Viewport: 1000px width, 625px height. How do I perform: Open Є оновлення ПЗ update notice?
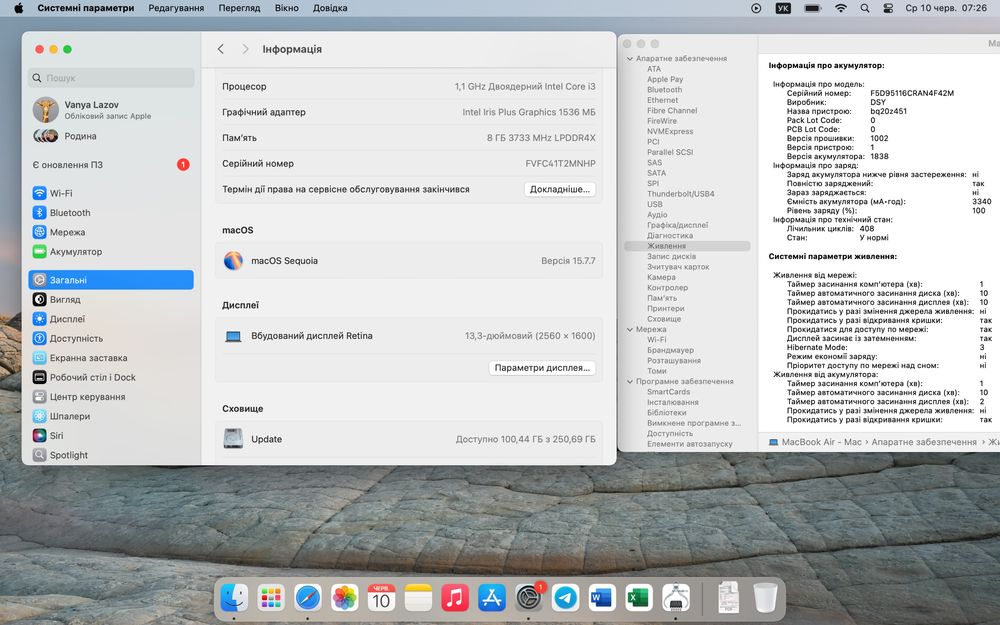point(111,165)
